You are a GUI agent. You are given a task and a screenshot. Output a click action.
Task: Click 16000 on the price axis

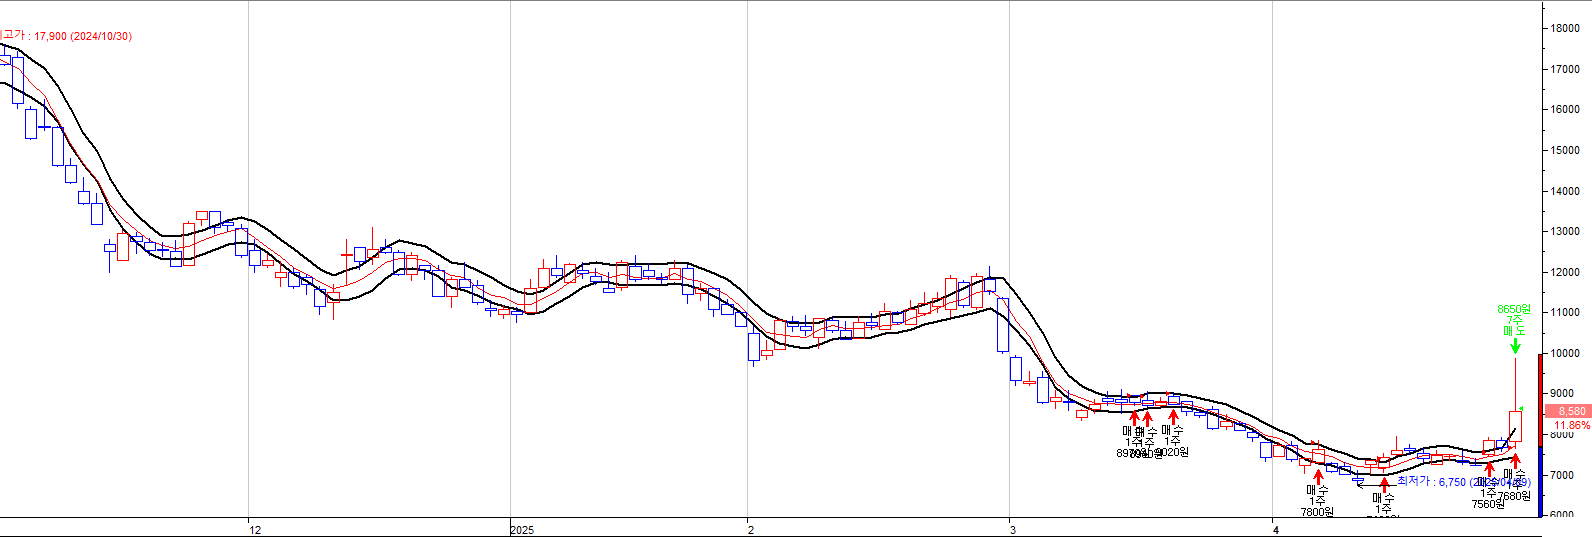click(1565, 109)
